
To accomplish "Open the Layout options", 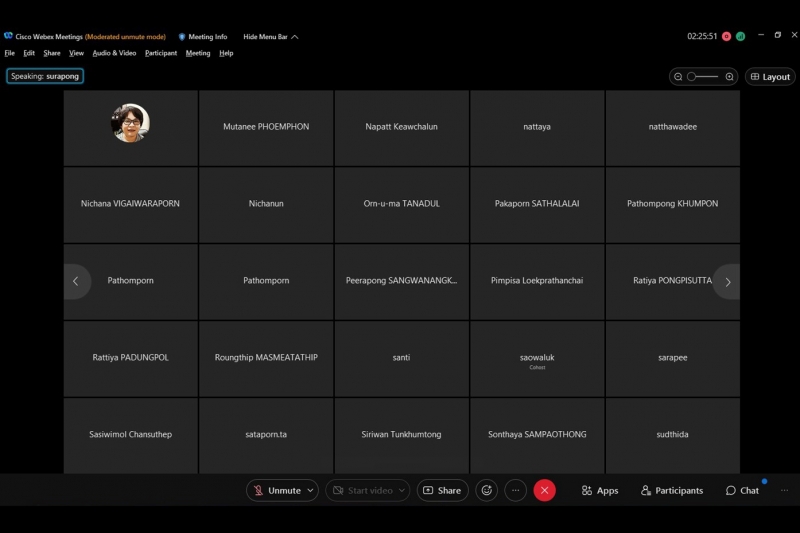I will (x=770, y=77).
